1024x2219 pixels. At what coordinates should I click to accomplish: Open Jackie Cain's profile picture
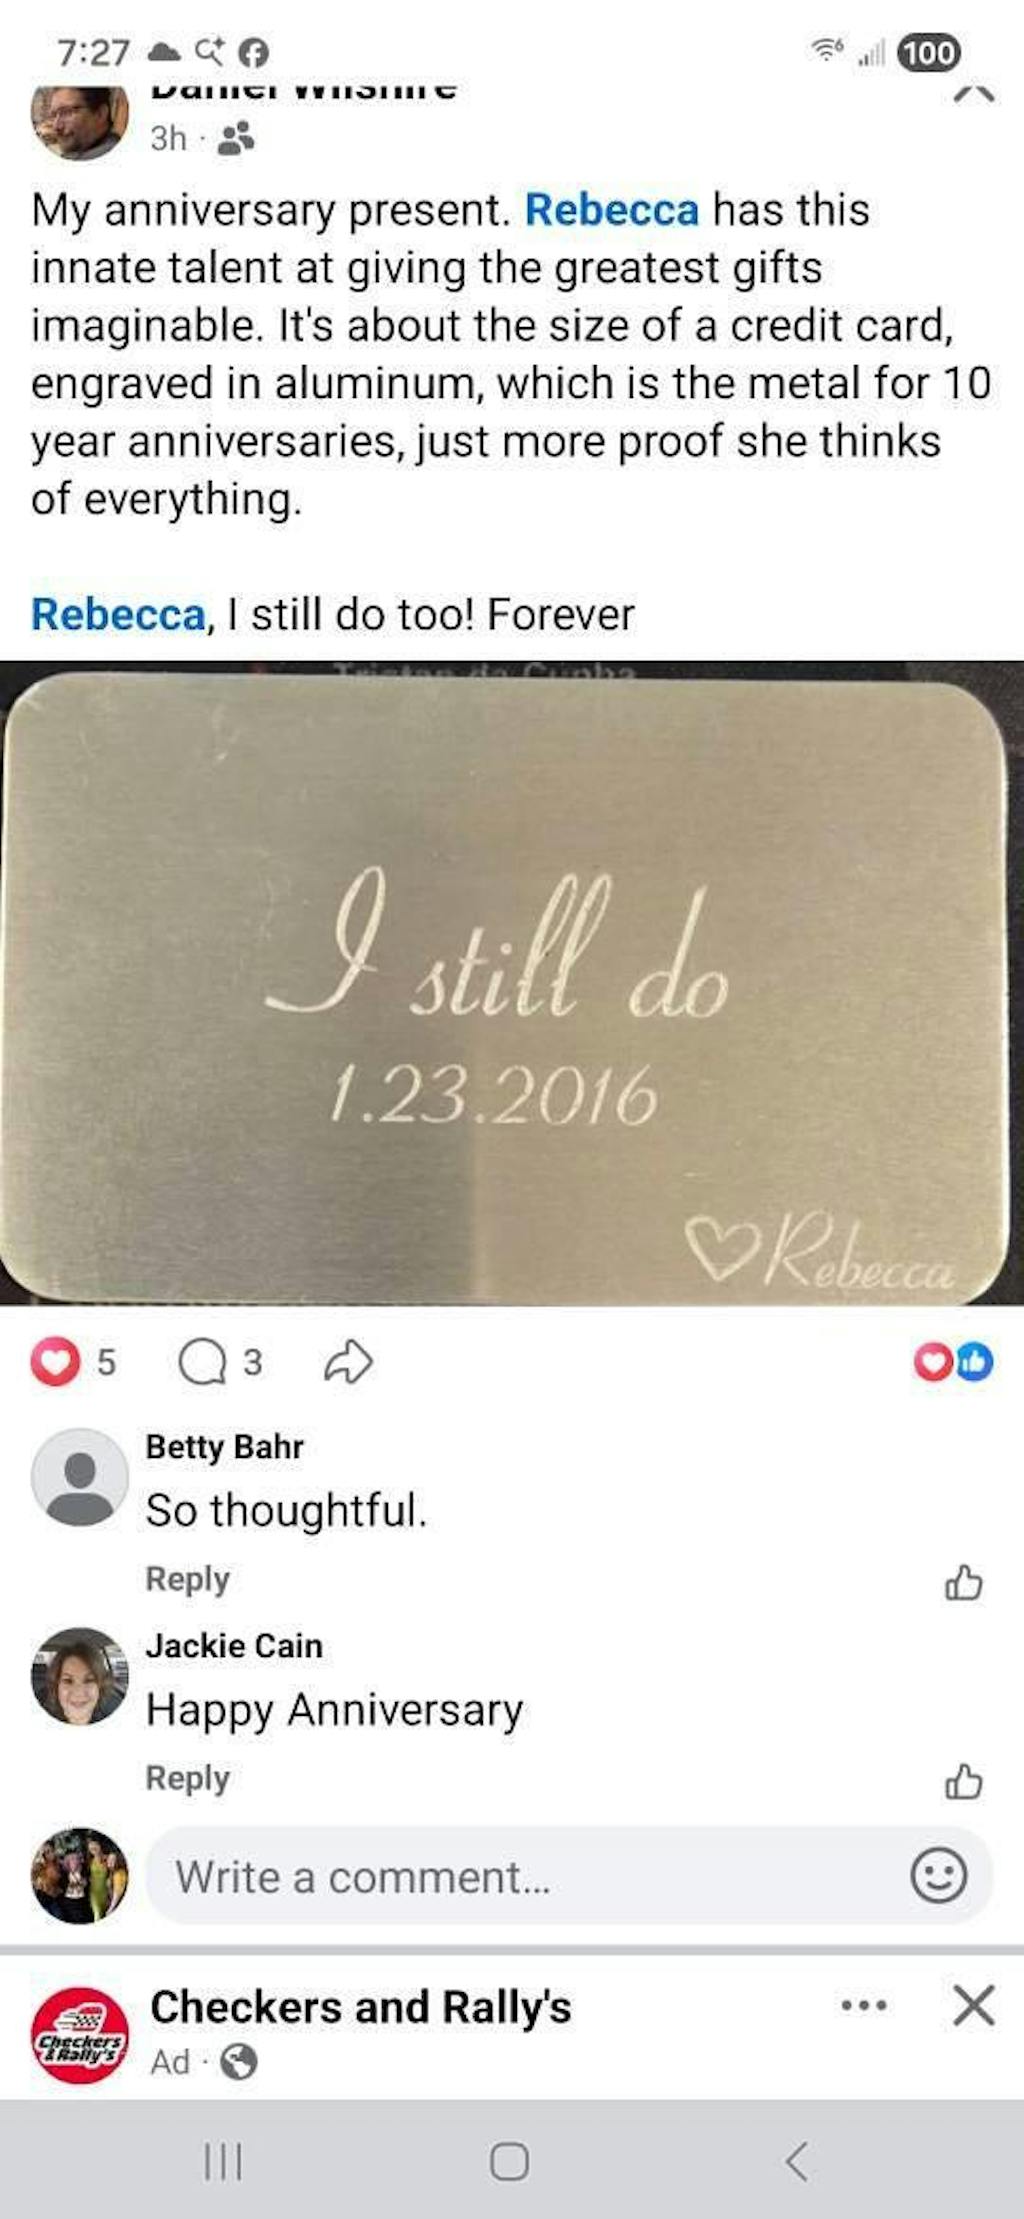79,1676
